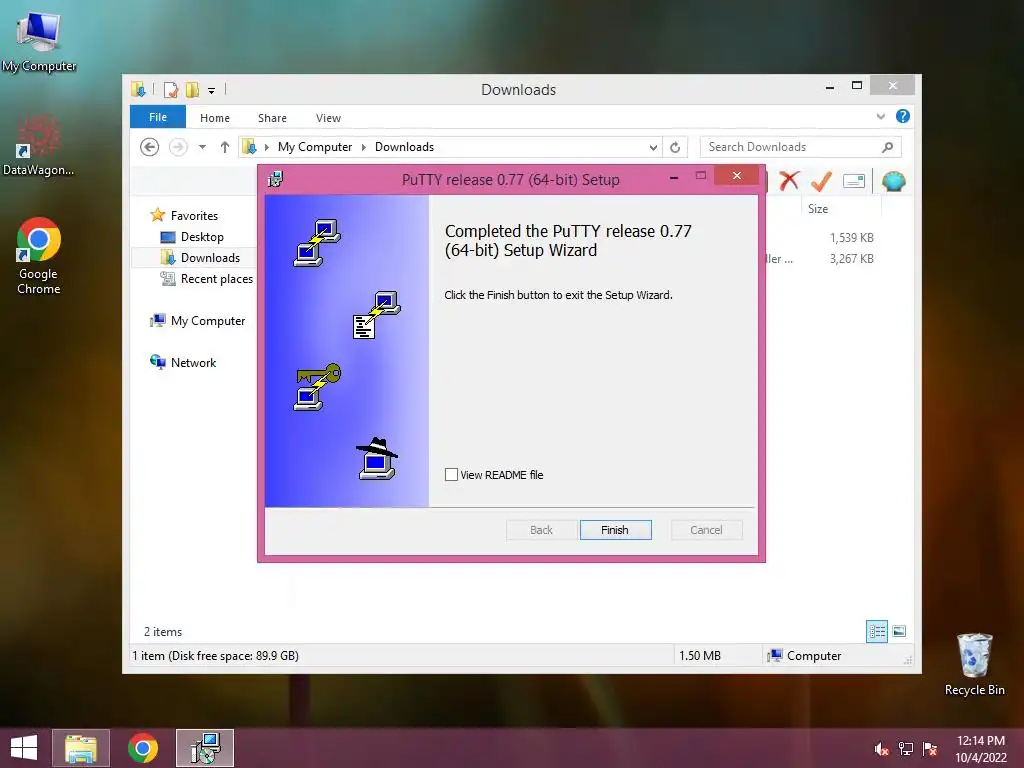Switch to details view icon

[x=877, y=631]
